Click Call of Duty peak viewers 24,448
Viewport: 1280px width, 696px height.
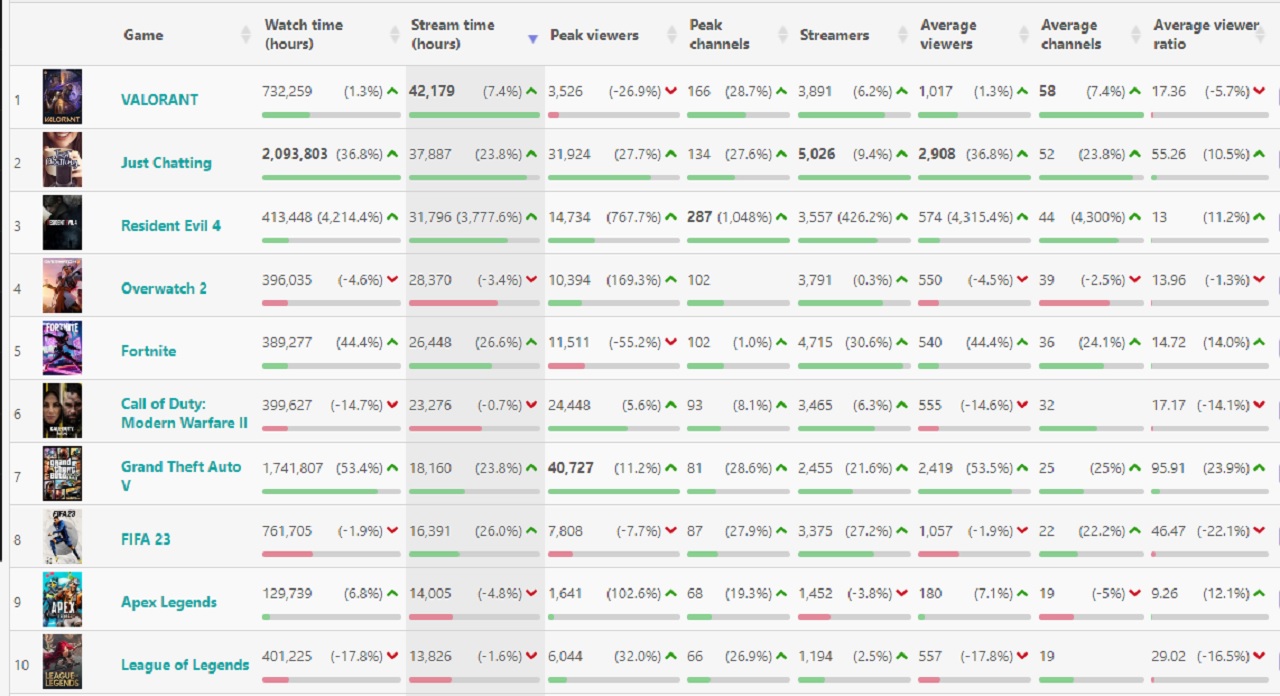(570, 405)
